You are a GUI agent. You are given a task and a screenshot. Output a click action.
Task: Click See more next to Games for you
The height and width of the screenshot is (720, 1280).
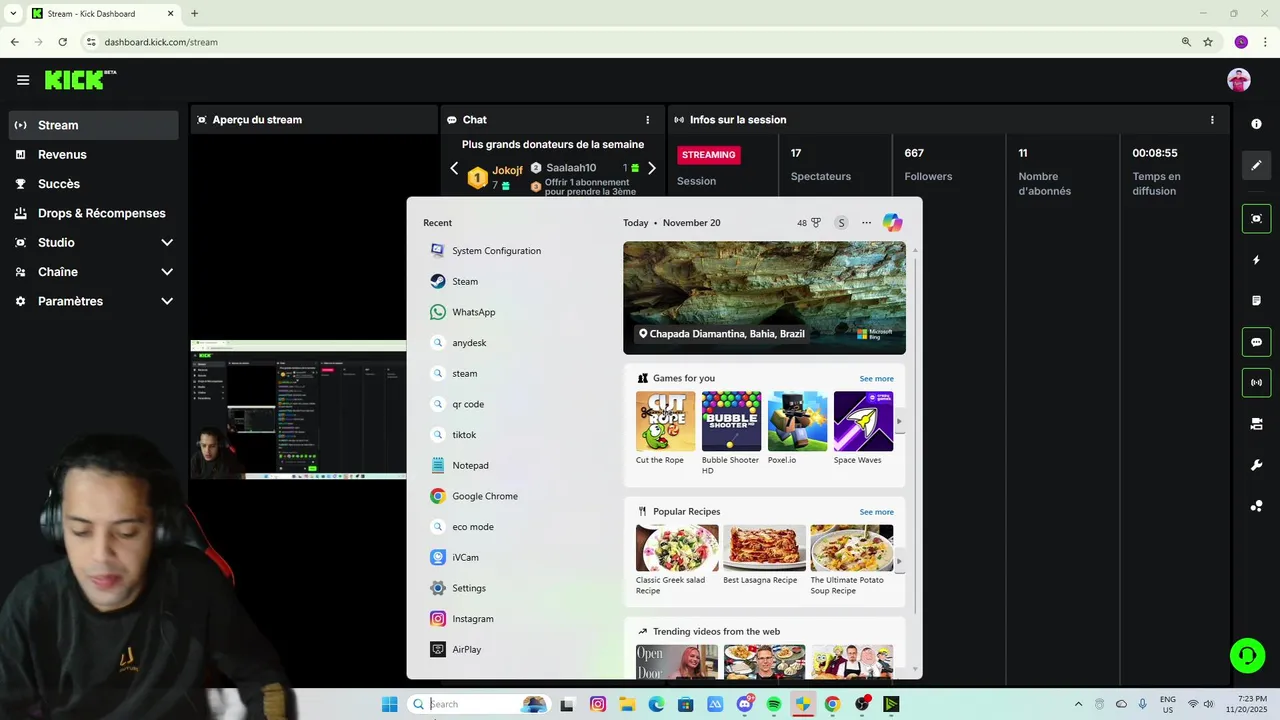(876, 379)
